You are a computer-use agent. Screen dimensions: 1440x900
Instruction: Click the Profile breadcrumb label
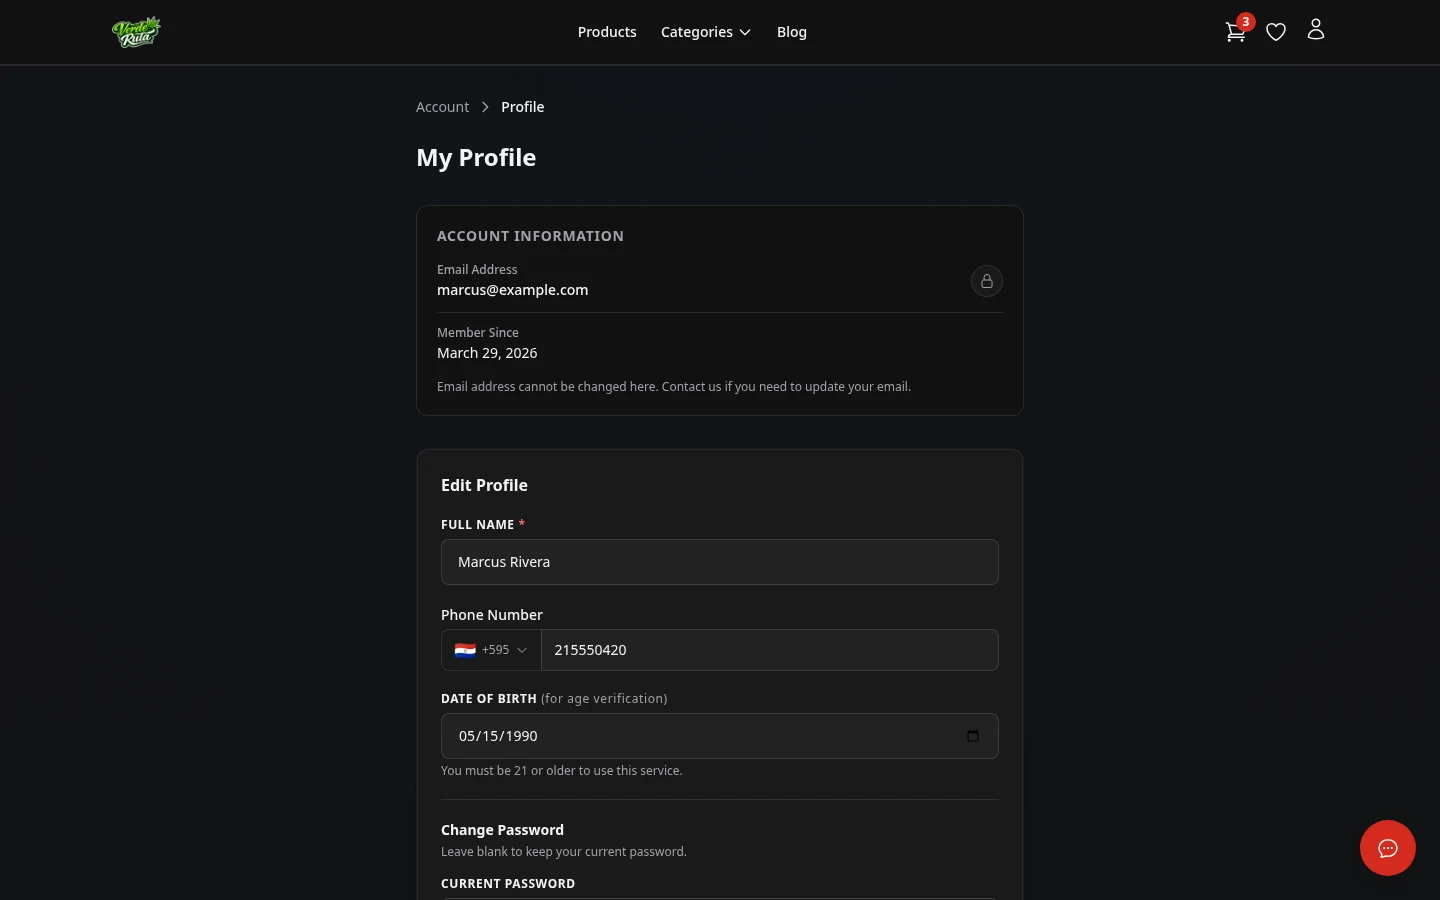point(522,106)
